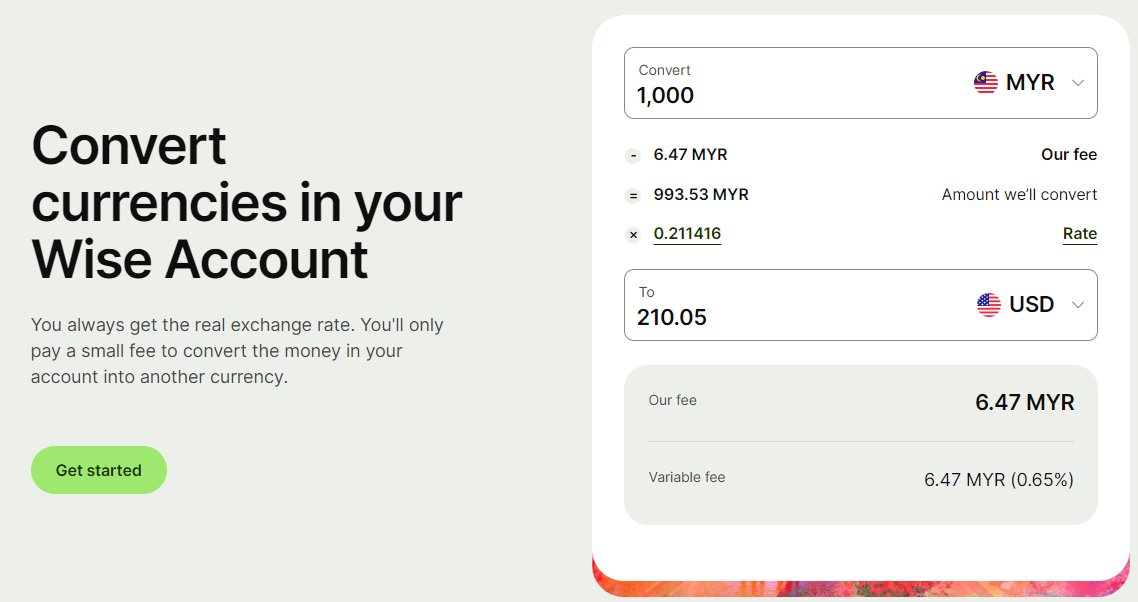The height and width of the screenshot is (602, 1138).
Task: Click the Malaysian flag icon
Action: pos(986,83)
